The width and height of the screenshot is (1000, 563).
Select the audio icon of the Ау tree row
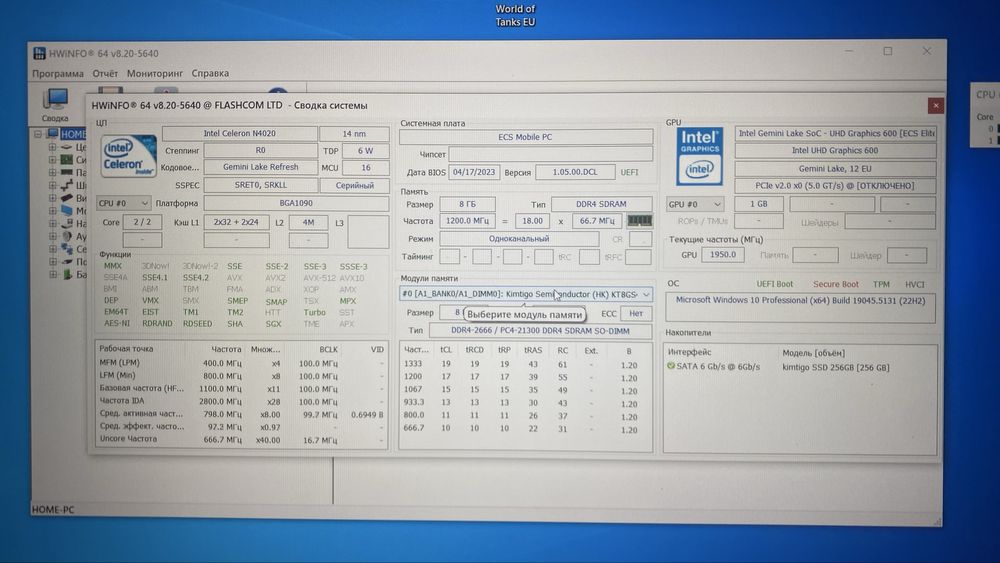tap(67, 237)
